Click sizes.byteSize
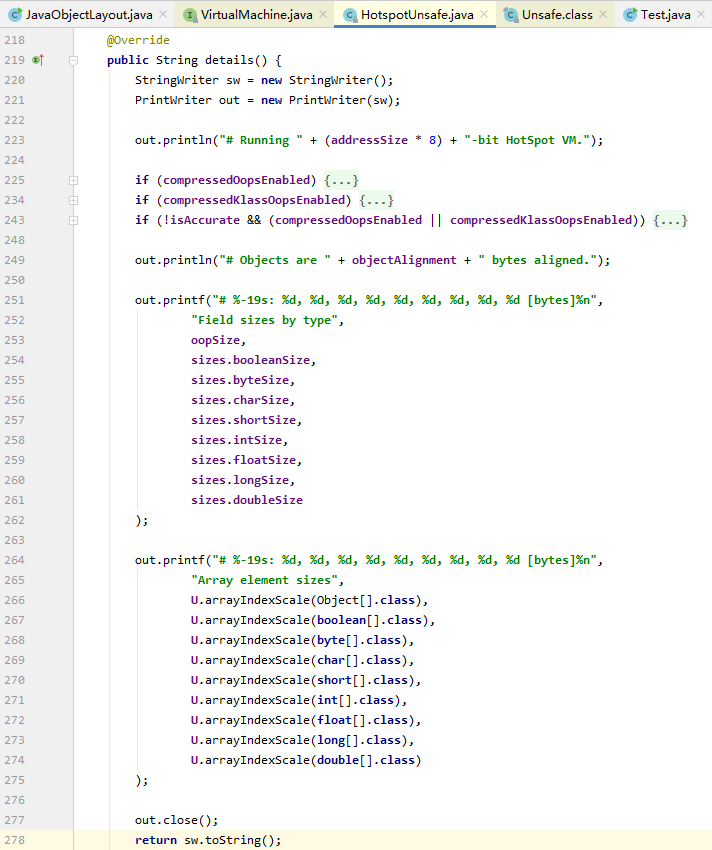The image size is (712, 850). point(240,381)
